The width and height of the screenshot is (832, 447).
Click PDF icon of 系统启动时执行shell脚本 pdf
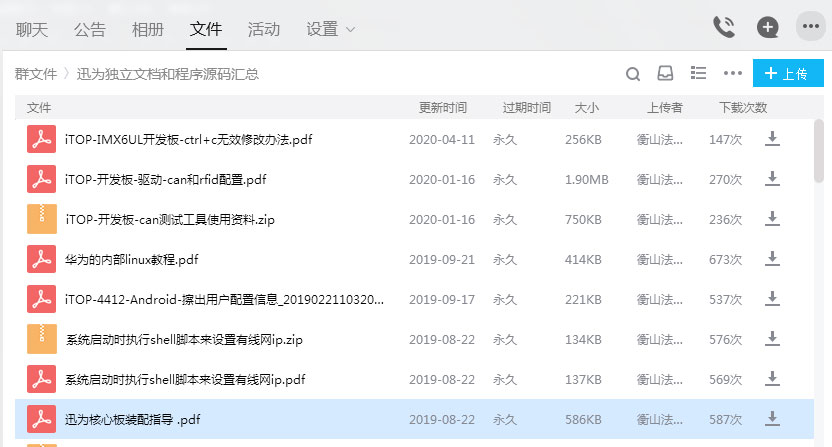click(41, 379)
